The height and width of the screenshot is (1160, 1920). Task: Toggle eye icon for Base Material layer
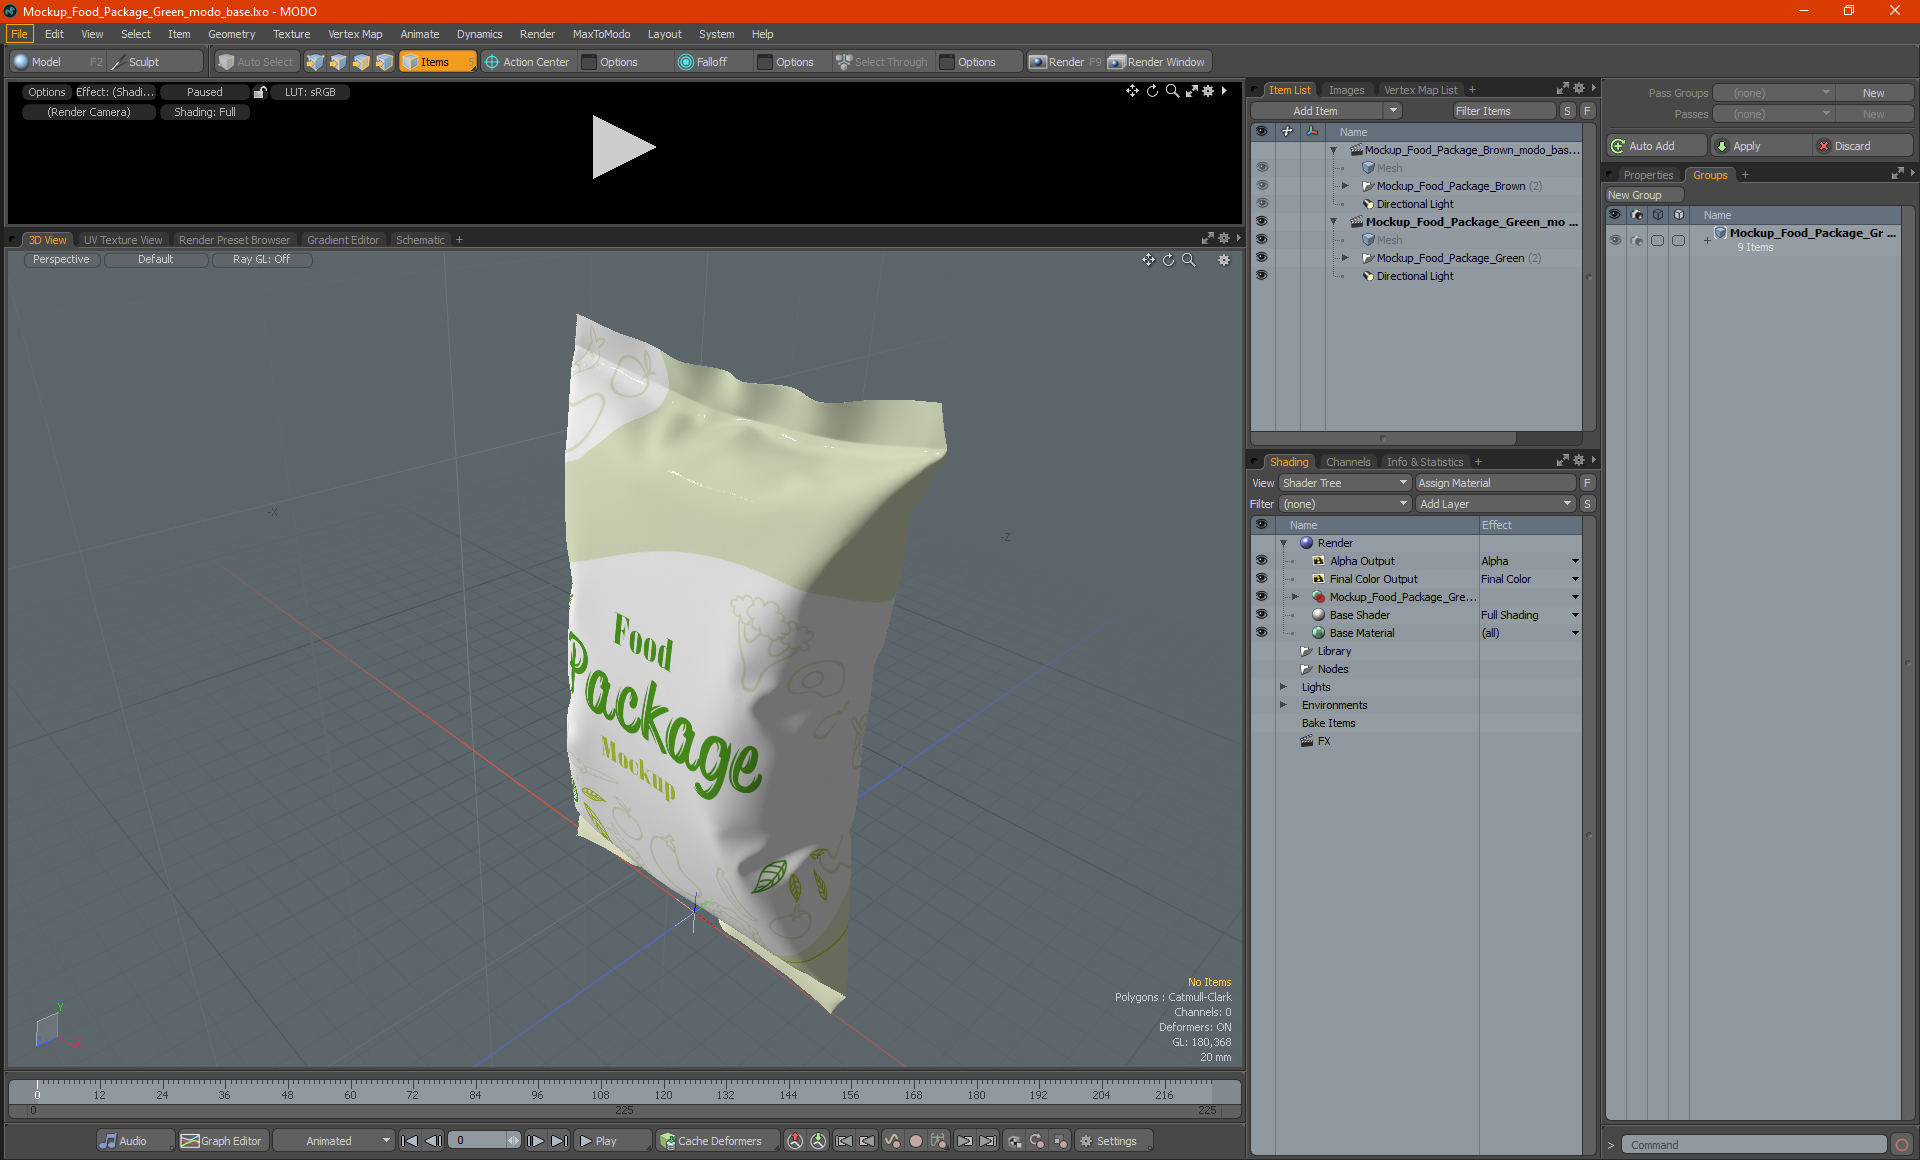click(x=1263, y=632)
